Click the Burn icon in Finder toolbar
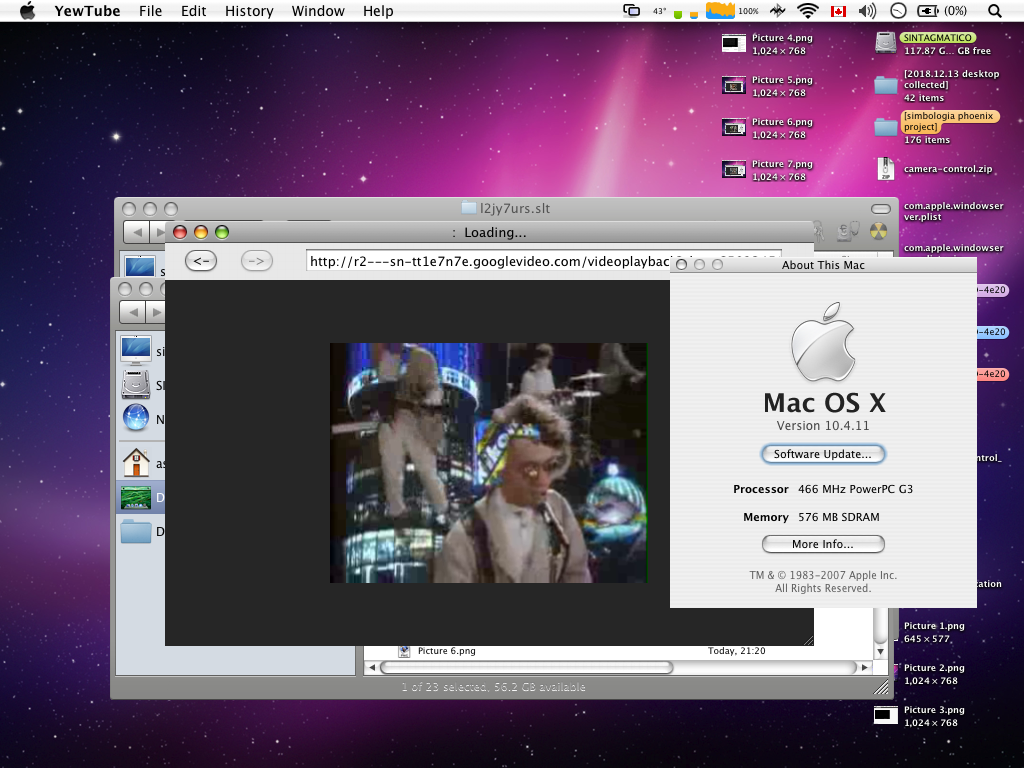1024x768 pixels. pos(879,231)
